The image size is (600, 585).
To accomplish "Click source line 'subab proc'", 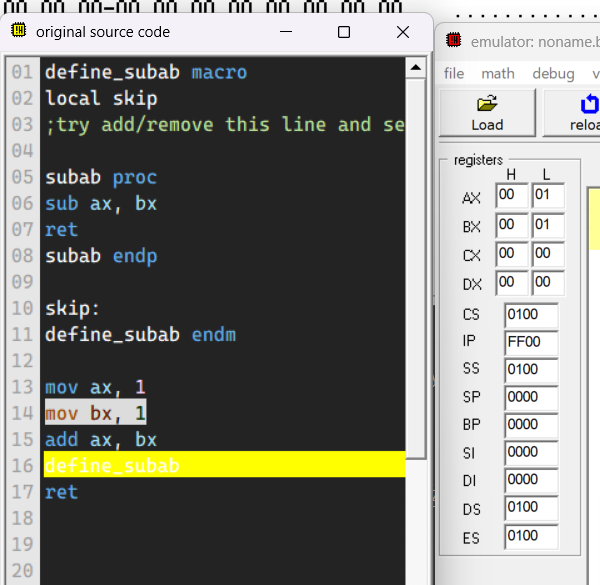I will click(x=101, y=178).
